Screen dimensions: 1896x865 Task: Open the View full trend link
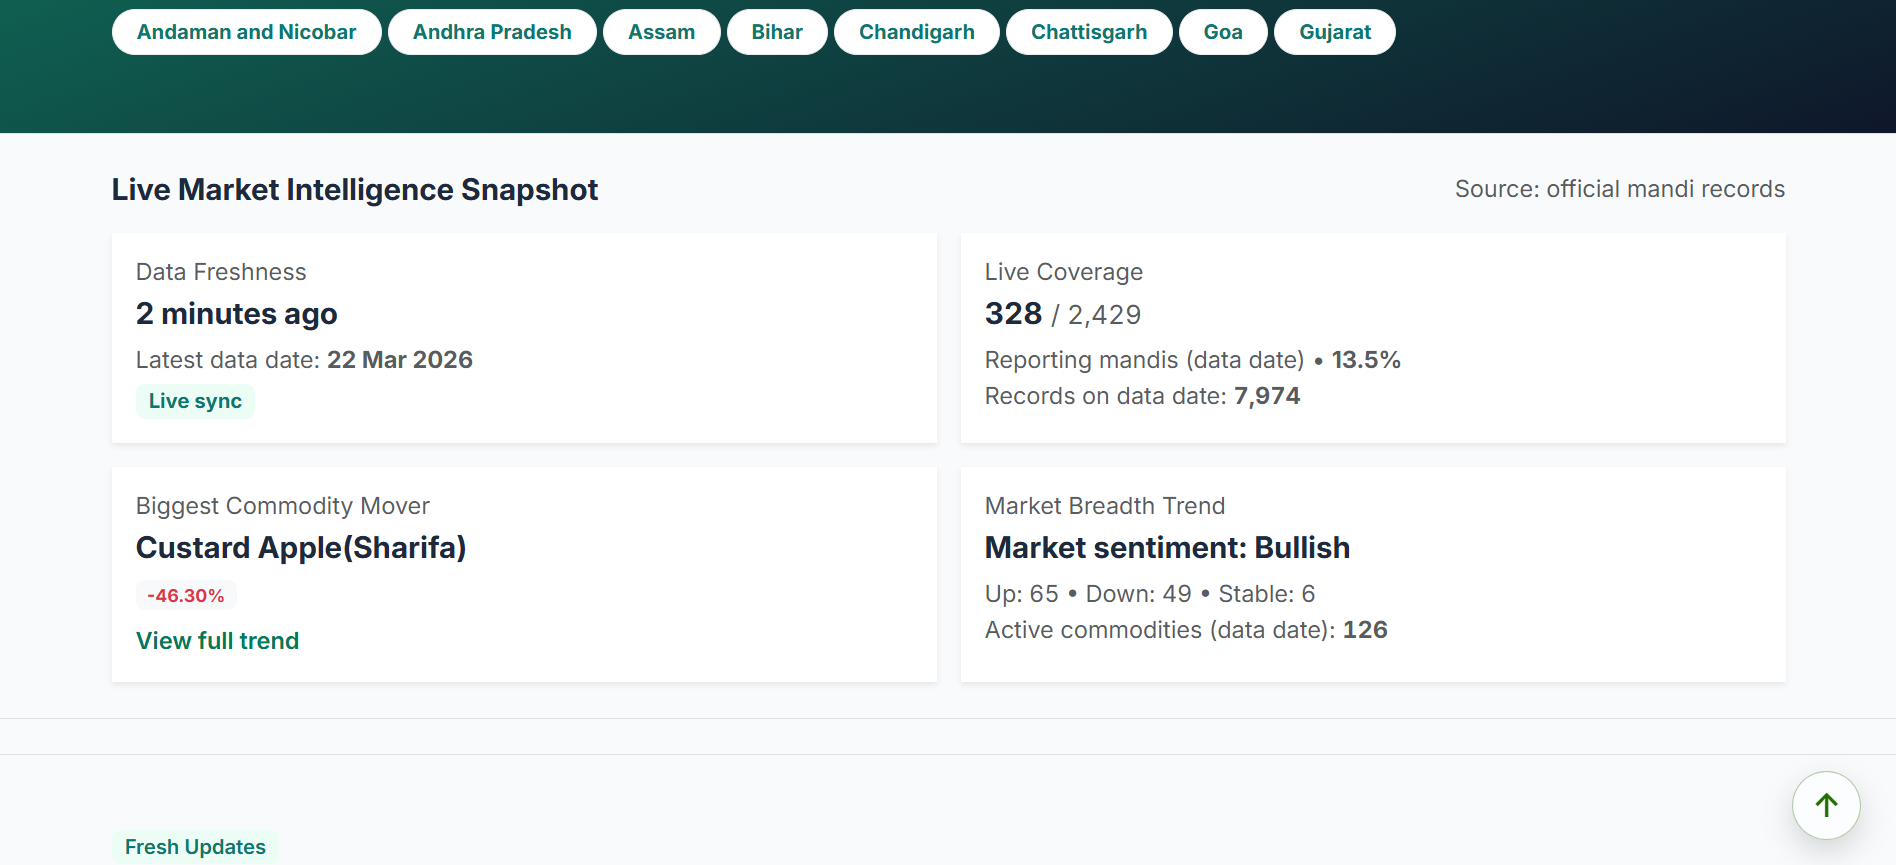point(217,641)
